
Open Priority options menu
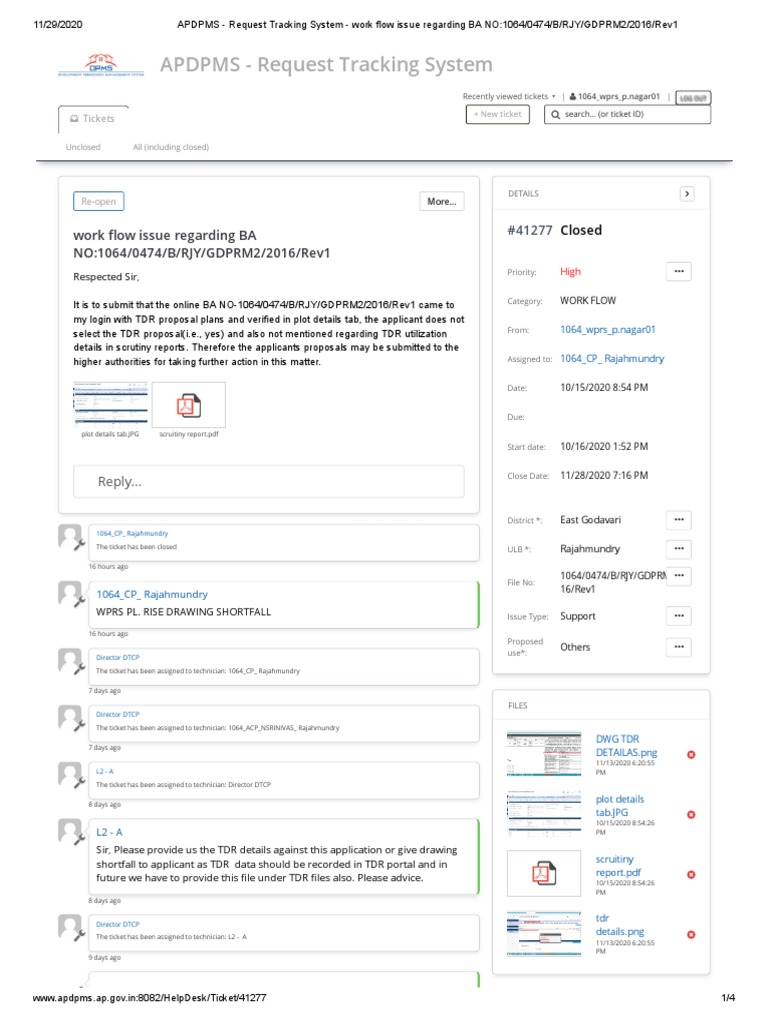click(x=679, y=272)
